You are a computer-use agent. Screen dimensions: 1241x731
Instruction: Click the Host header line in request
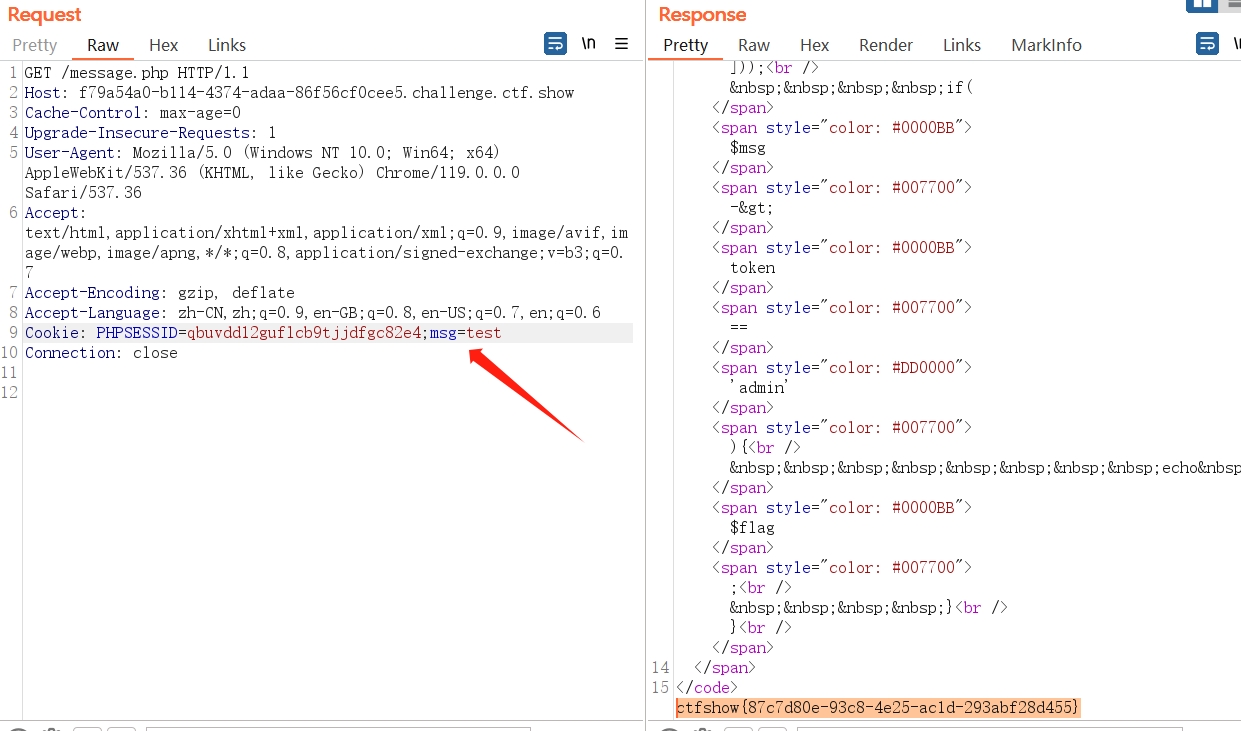click(x=300, y=93)
